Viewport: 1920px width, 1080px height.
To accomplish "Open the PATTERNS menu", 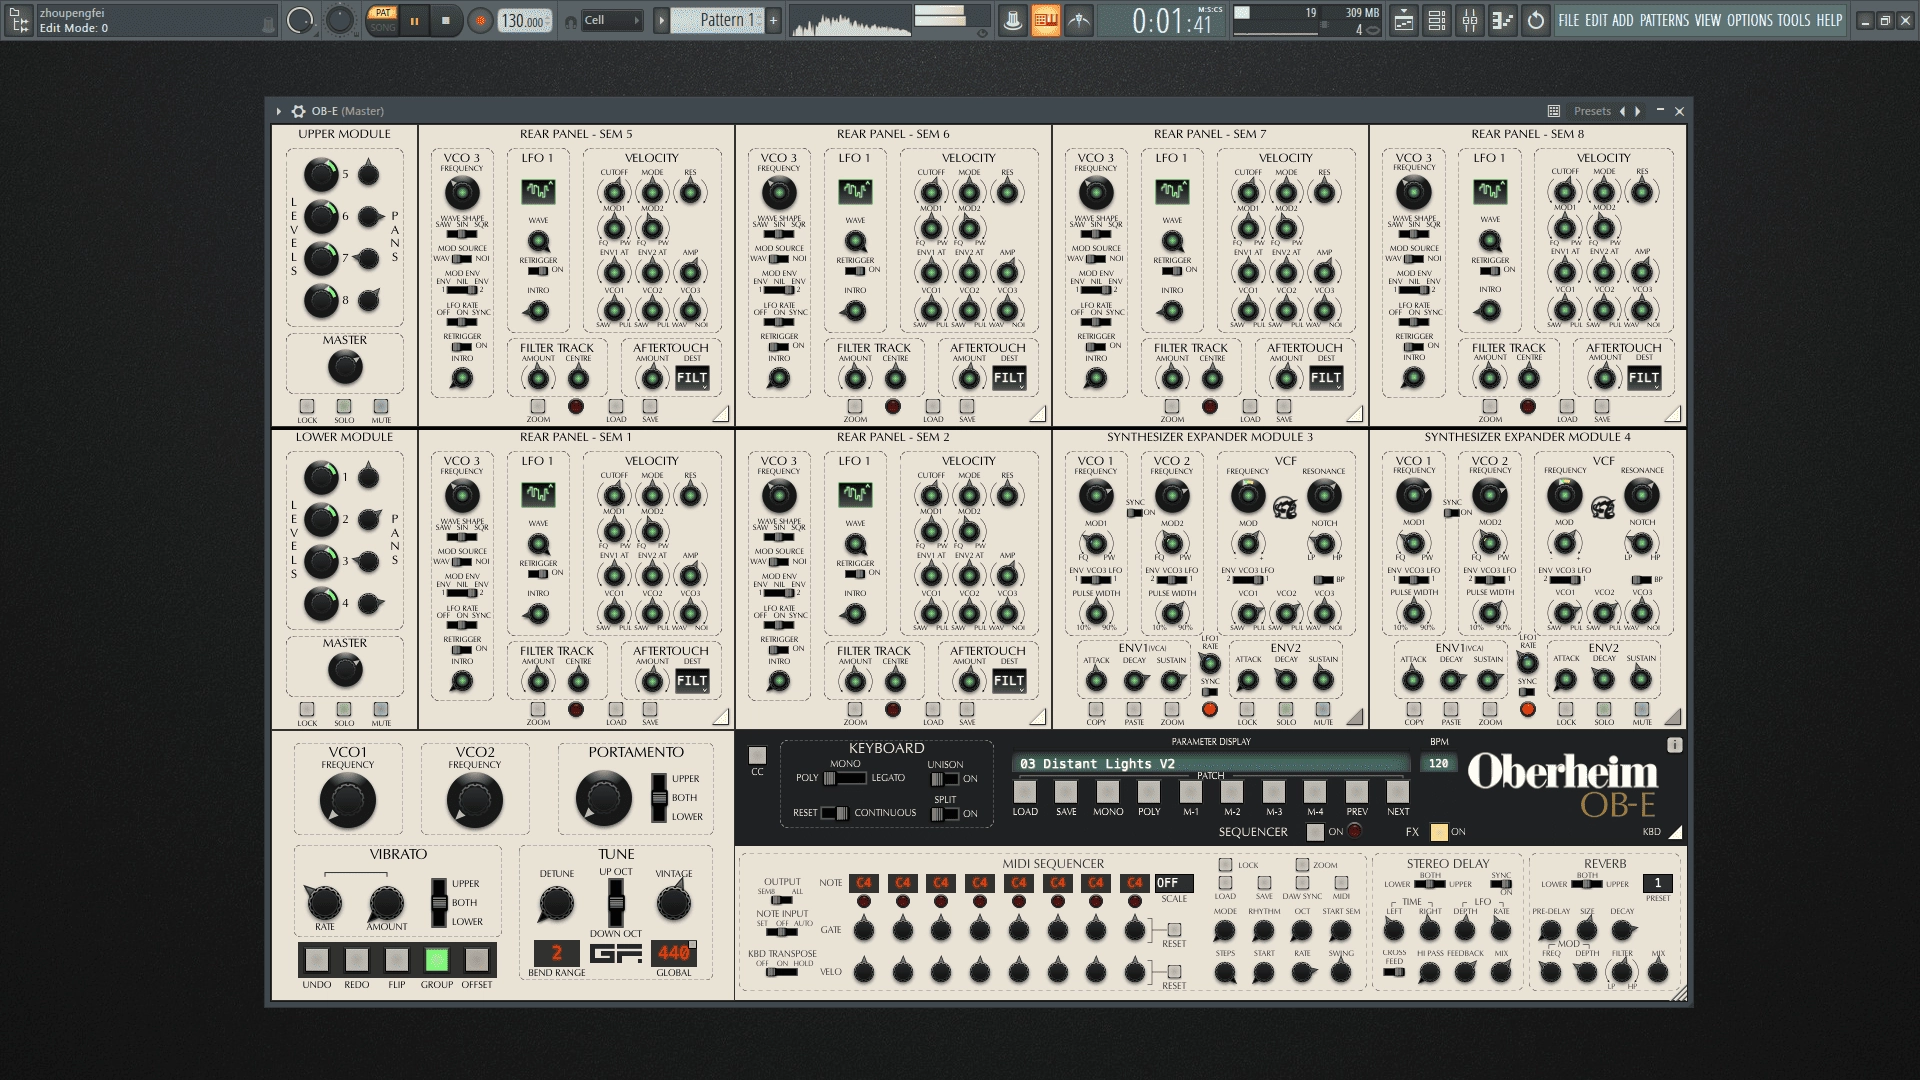I will point(1664,20).
